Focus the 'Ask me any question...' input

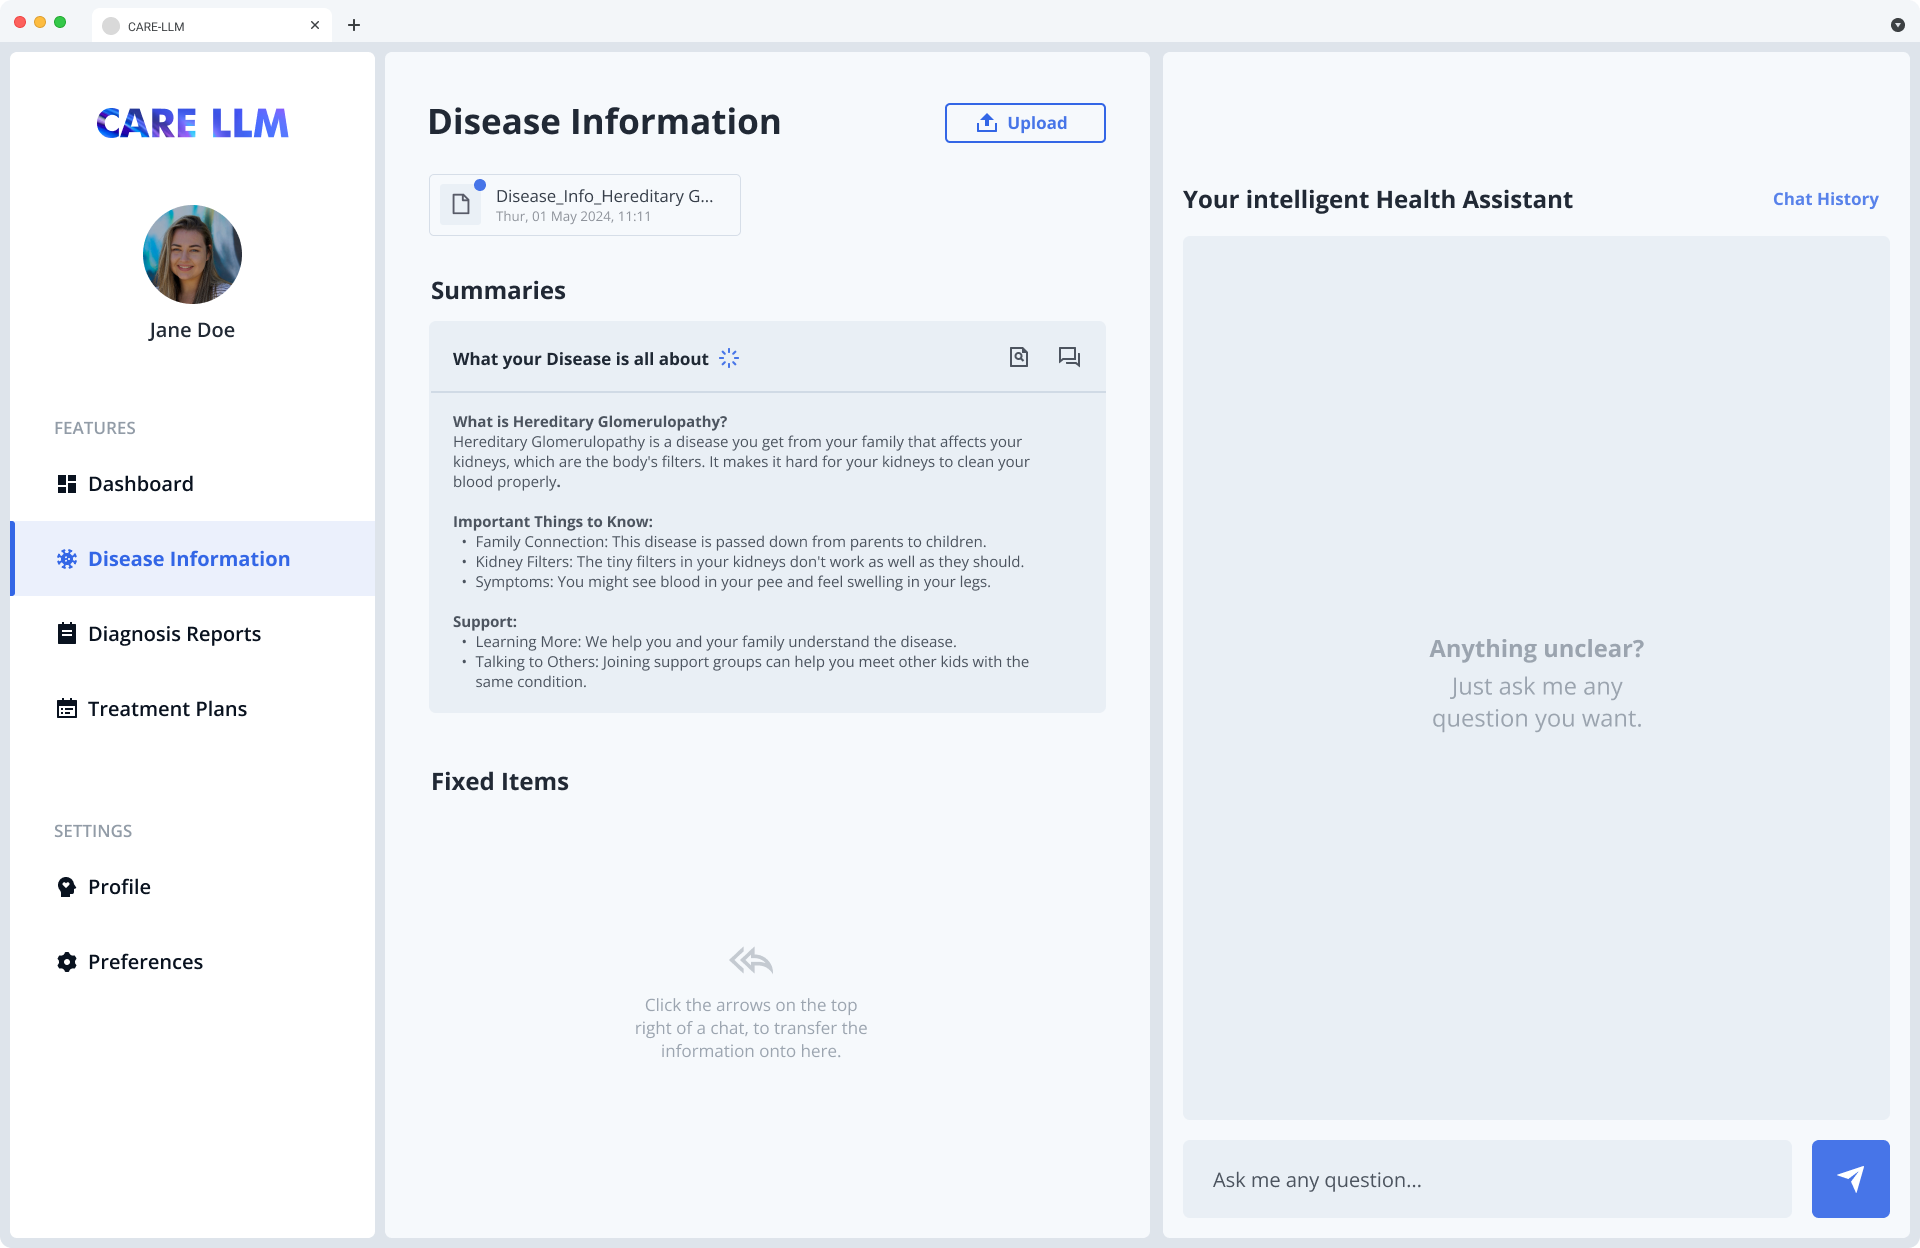tap(1487, 1179)
